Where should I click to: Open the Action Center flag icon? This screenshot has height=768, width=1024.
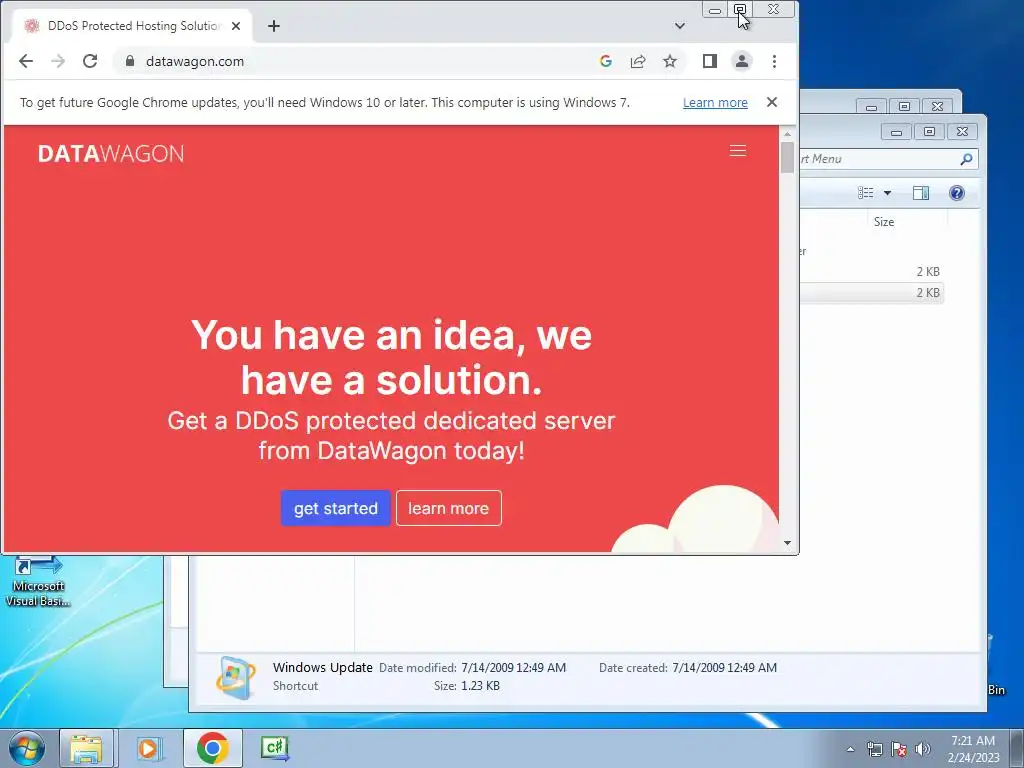(x=899, y=749)
